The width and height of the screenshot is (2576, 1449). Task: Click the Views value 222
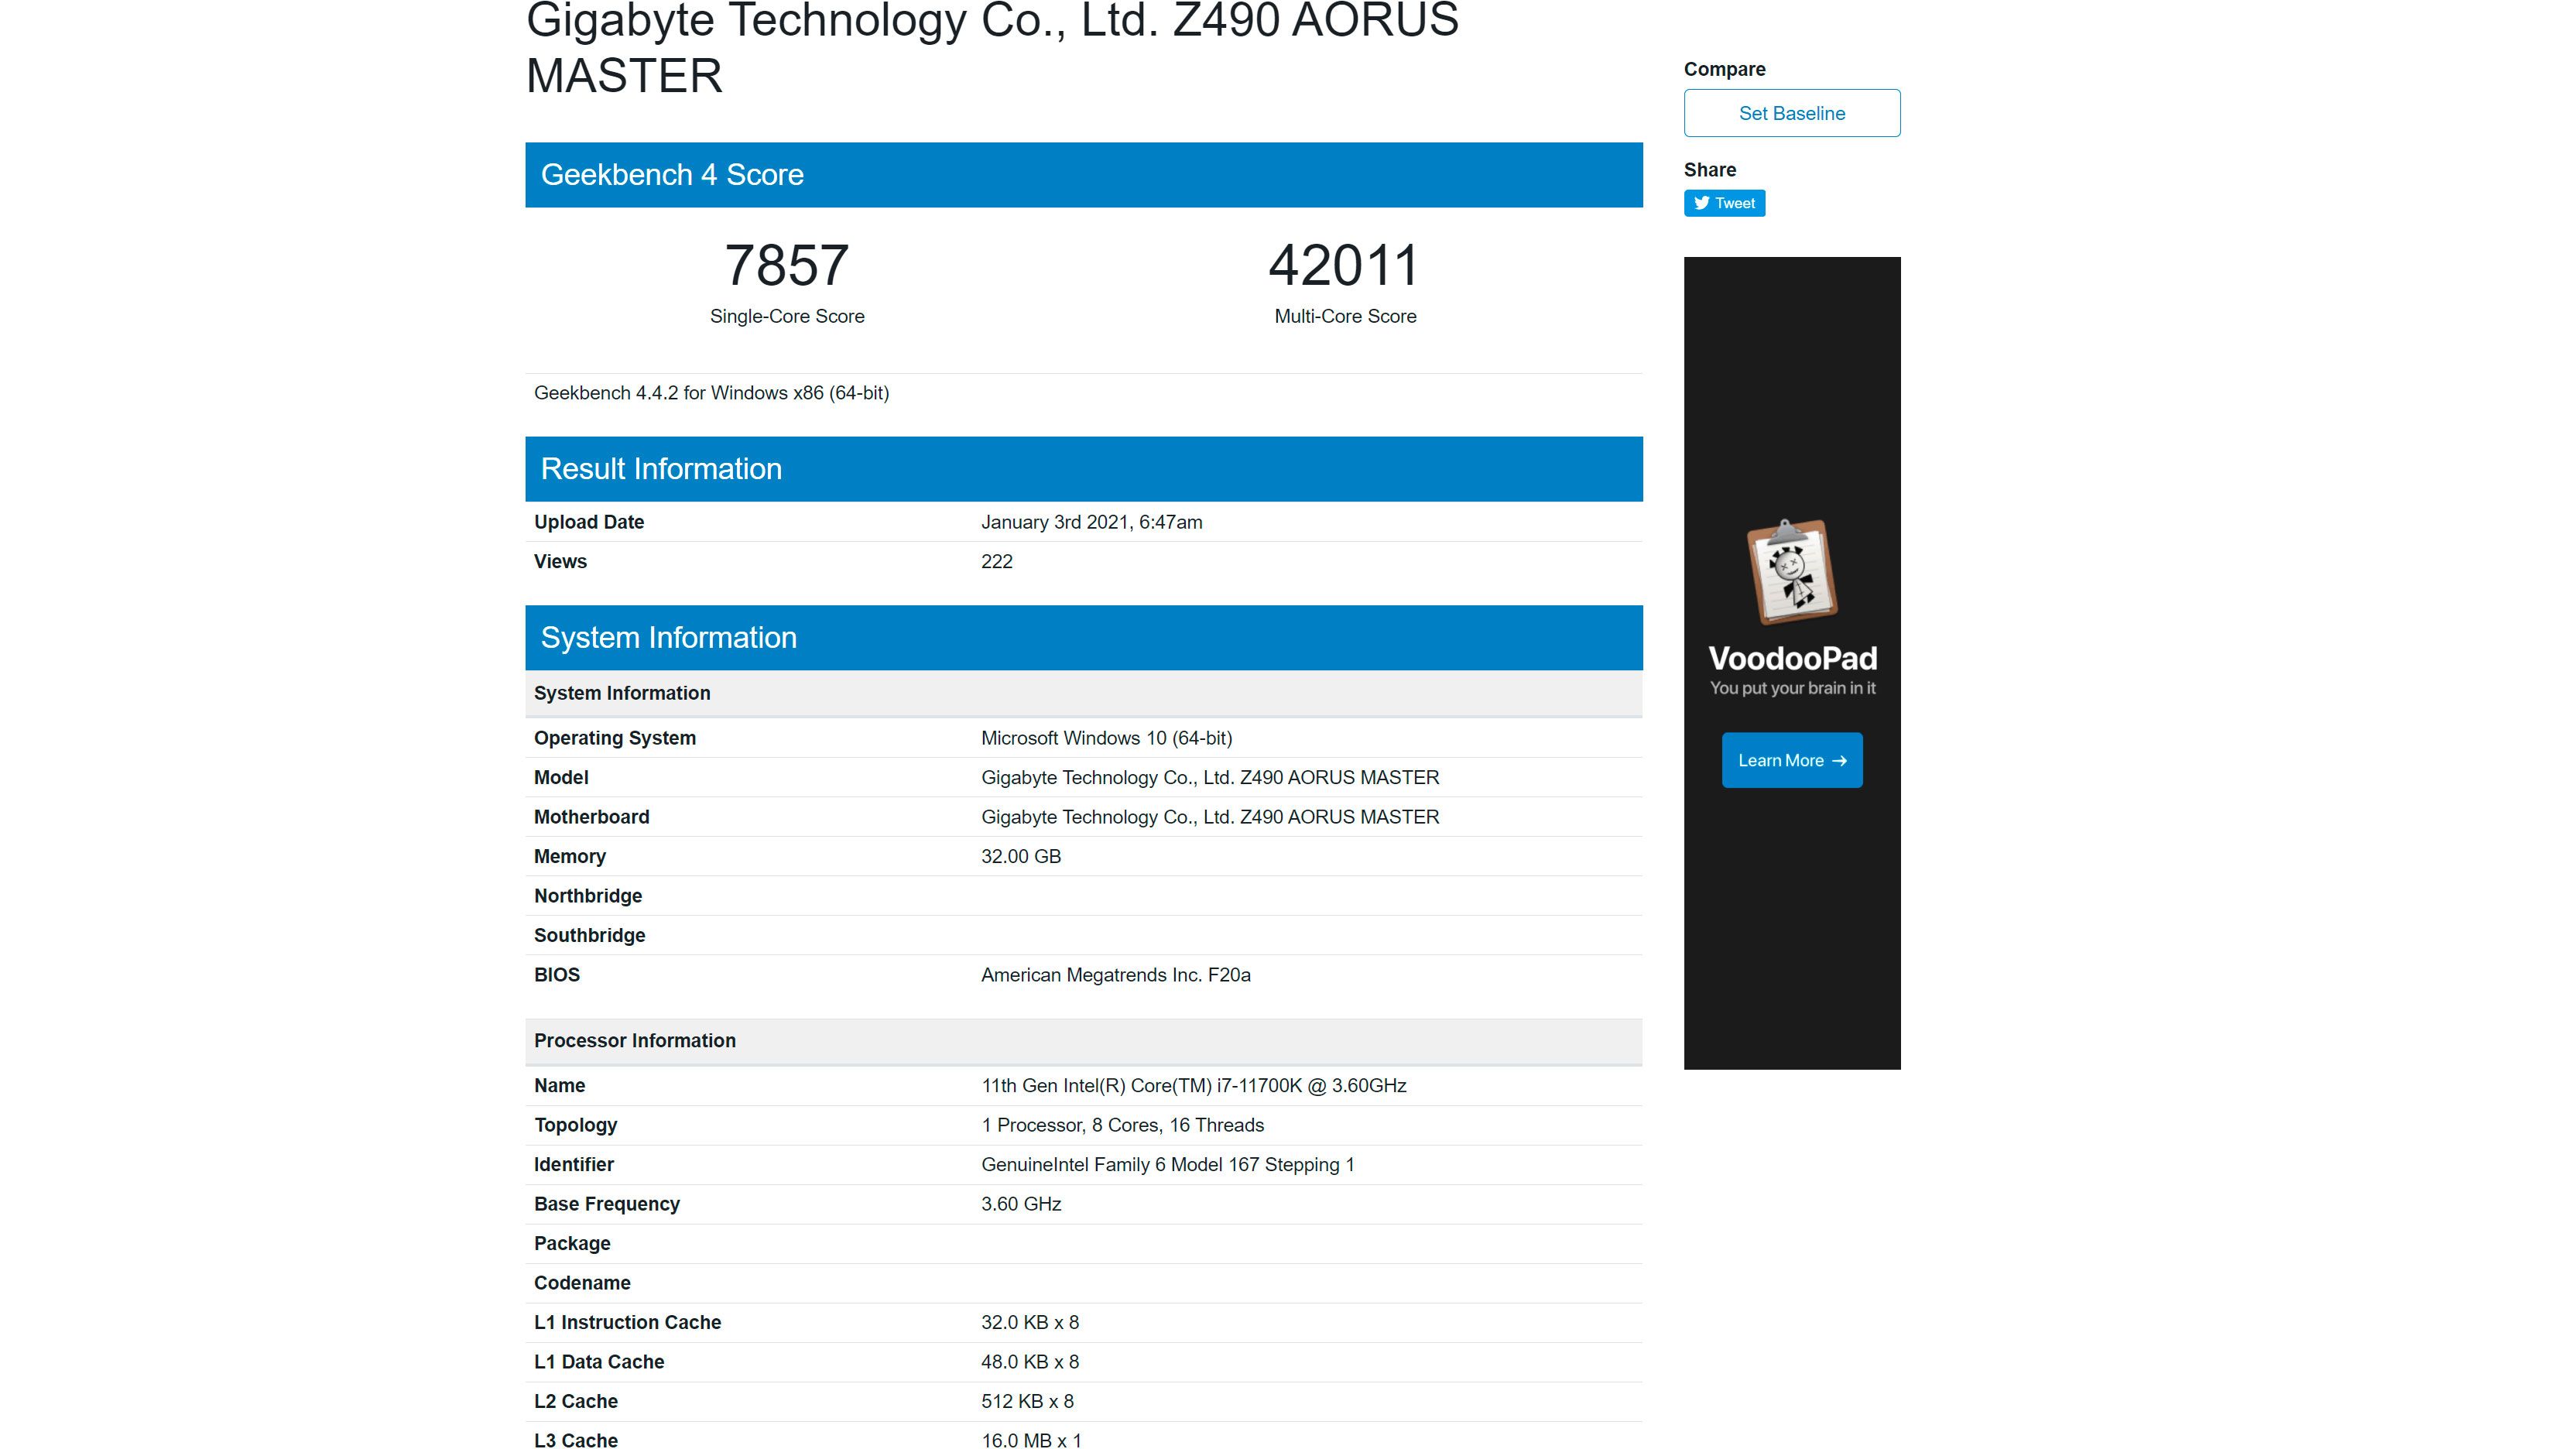point(996,562)
